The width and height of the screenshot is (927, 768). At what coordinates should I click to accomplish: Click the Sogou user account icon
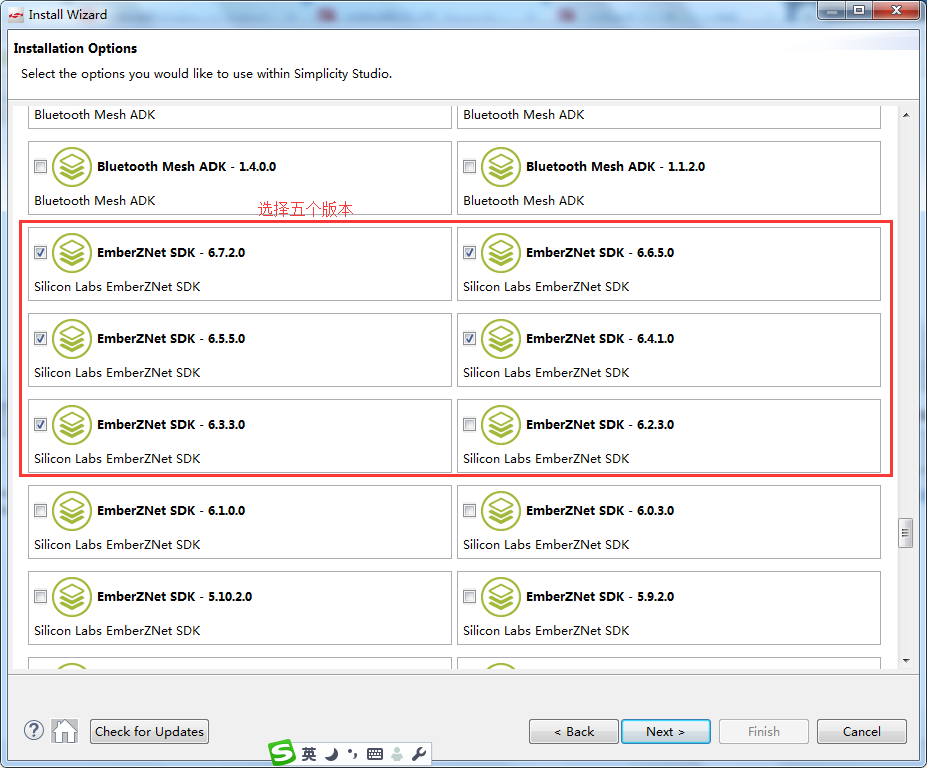tap(397, 754)
